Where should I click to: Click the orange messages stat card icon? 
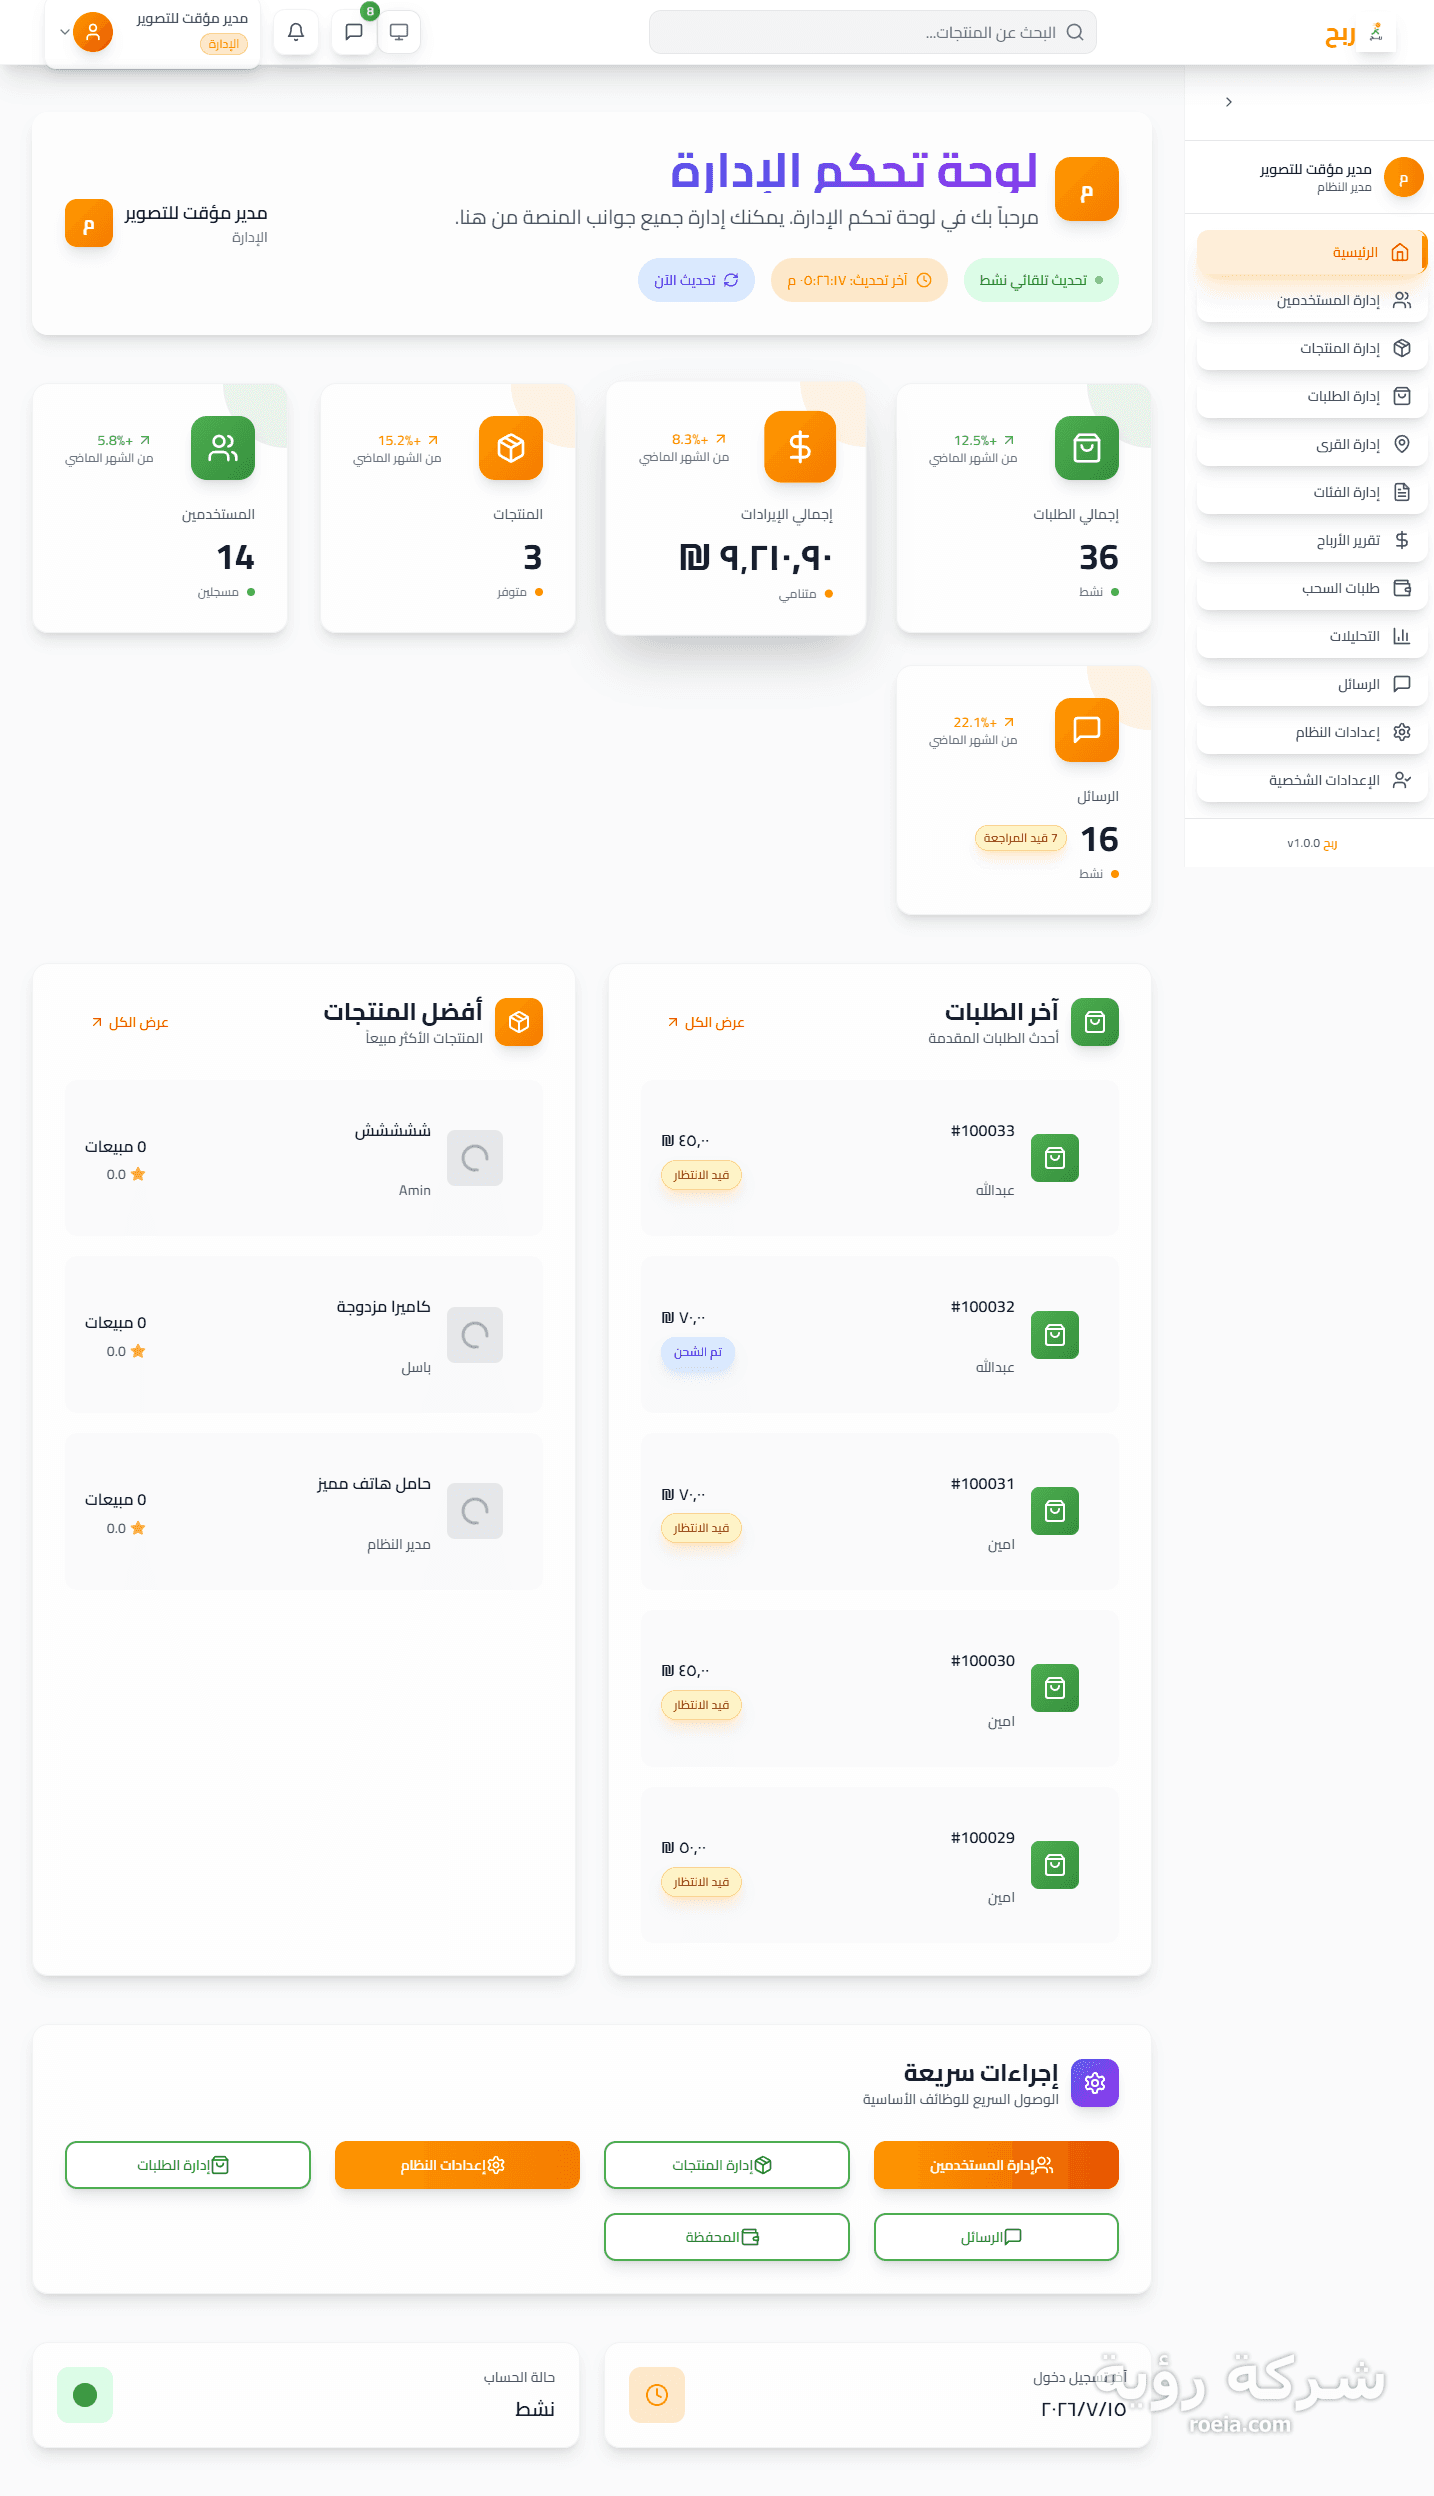click(x=1087, y=730)
